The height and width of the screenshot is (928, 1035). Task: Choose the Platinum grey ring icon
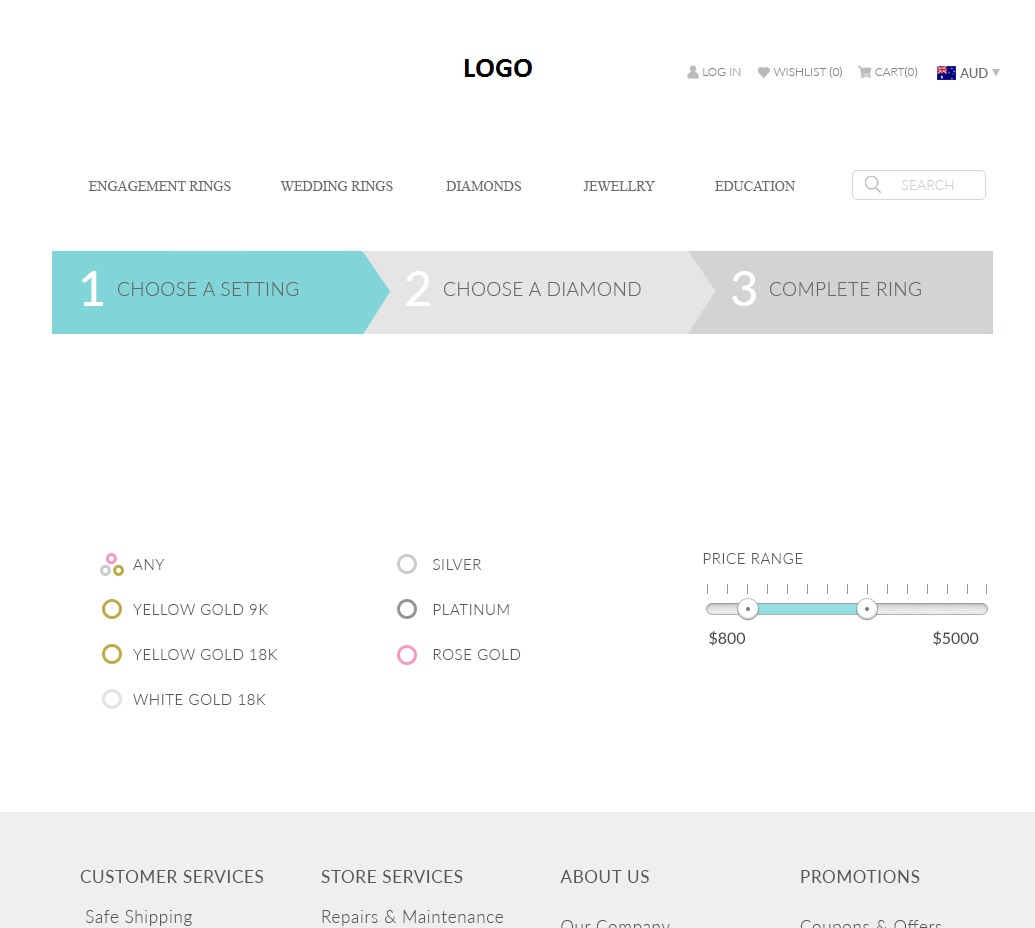407,610
